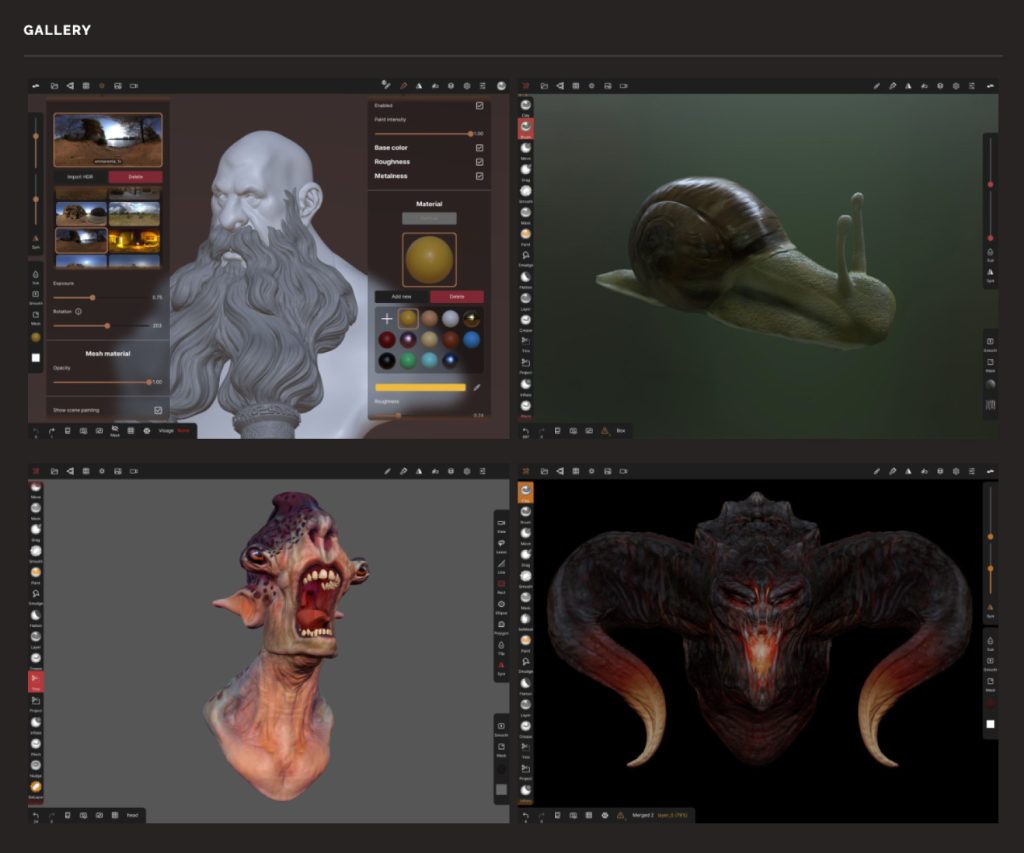Click Import HDR button in environment panel
1024x853 pixels.
pyautogui.click(x=80, y=177)
